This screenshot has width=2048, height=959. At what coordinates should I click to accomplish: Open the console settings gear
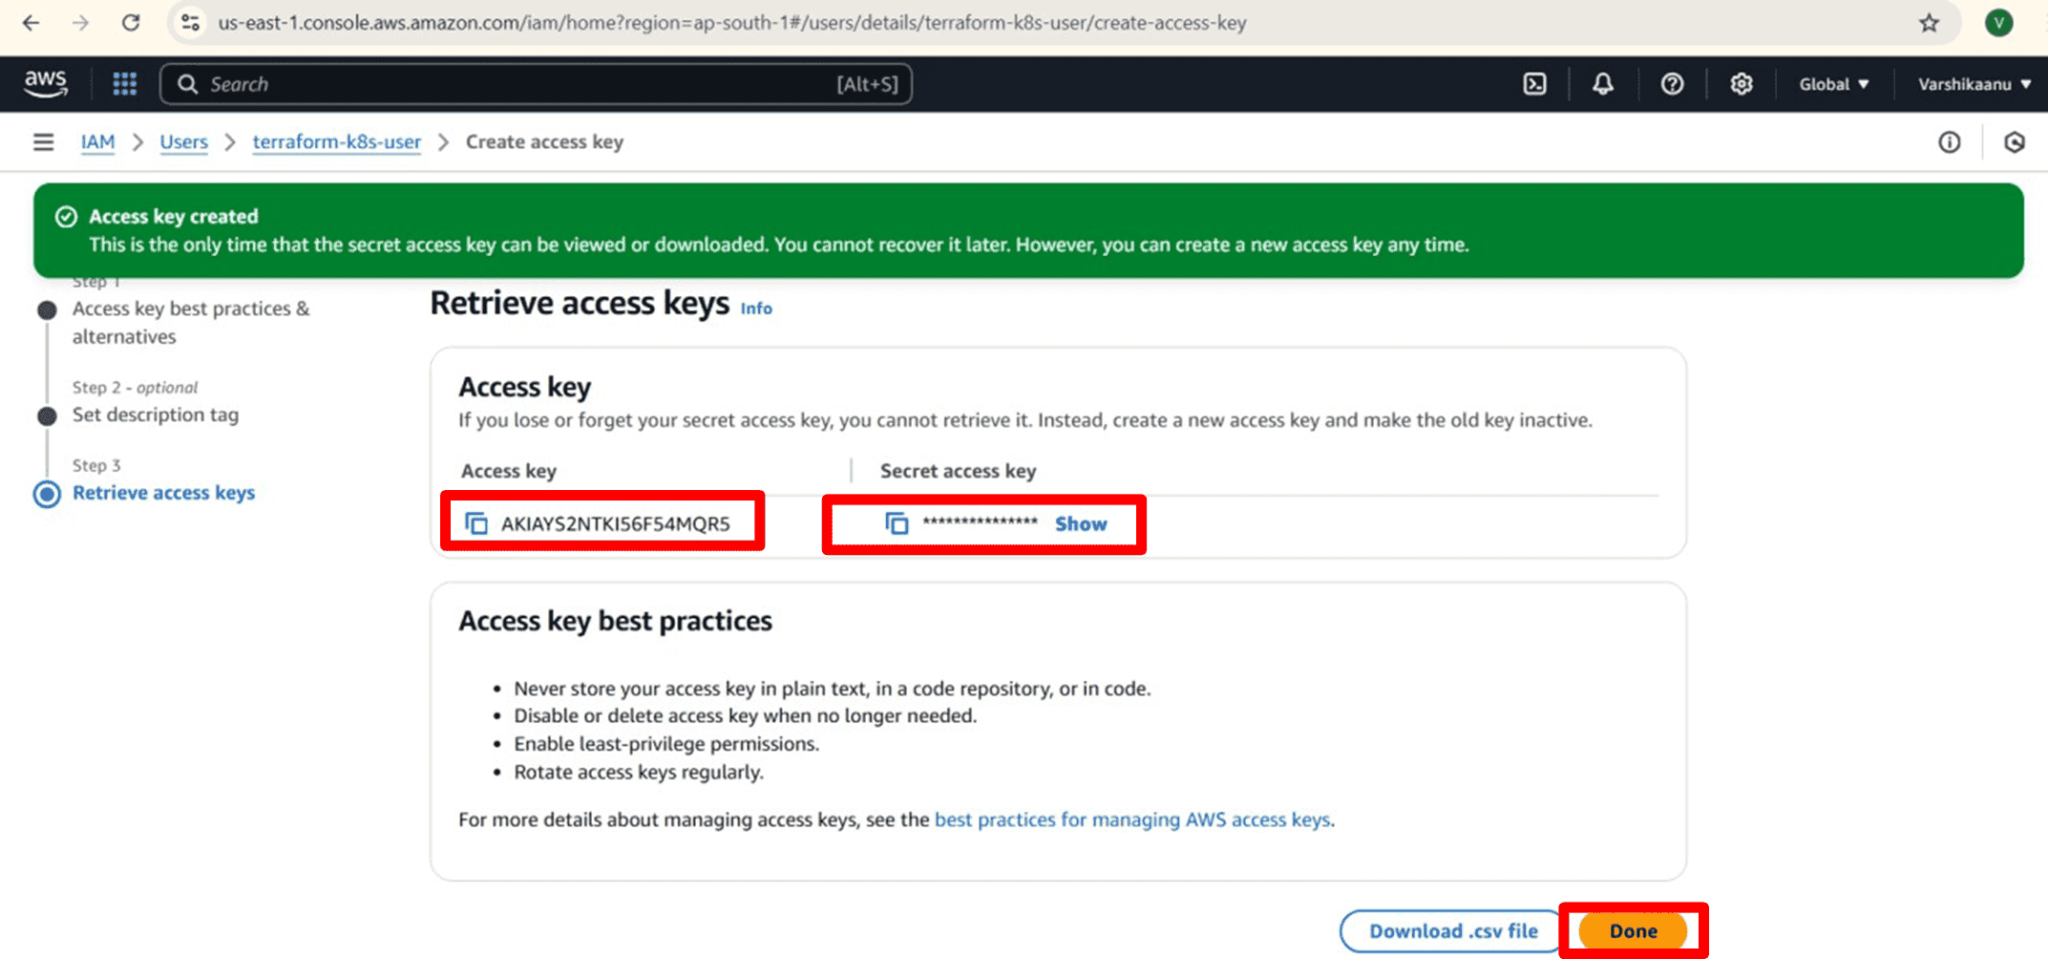click(1740, 84)
